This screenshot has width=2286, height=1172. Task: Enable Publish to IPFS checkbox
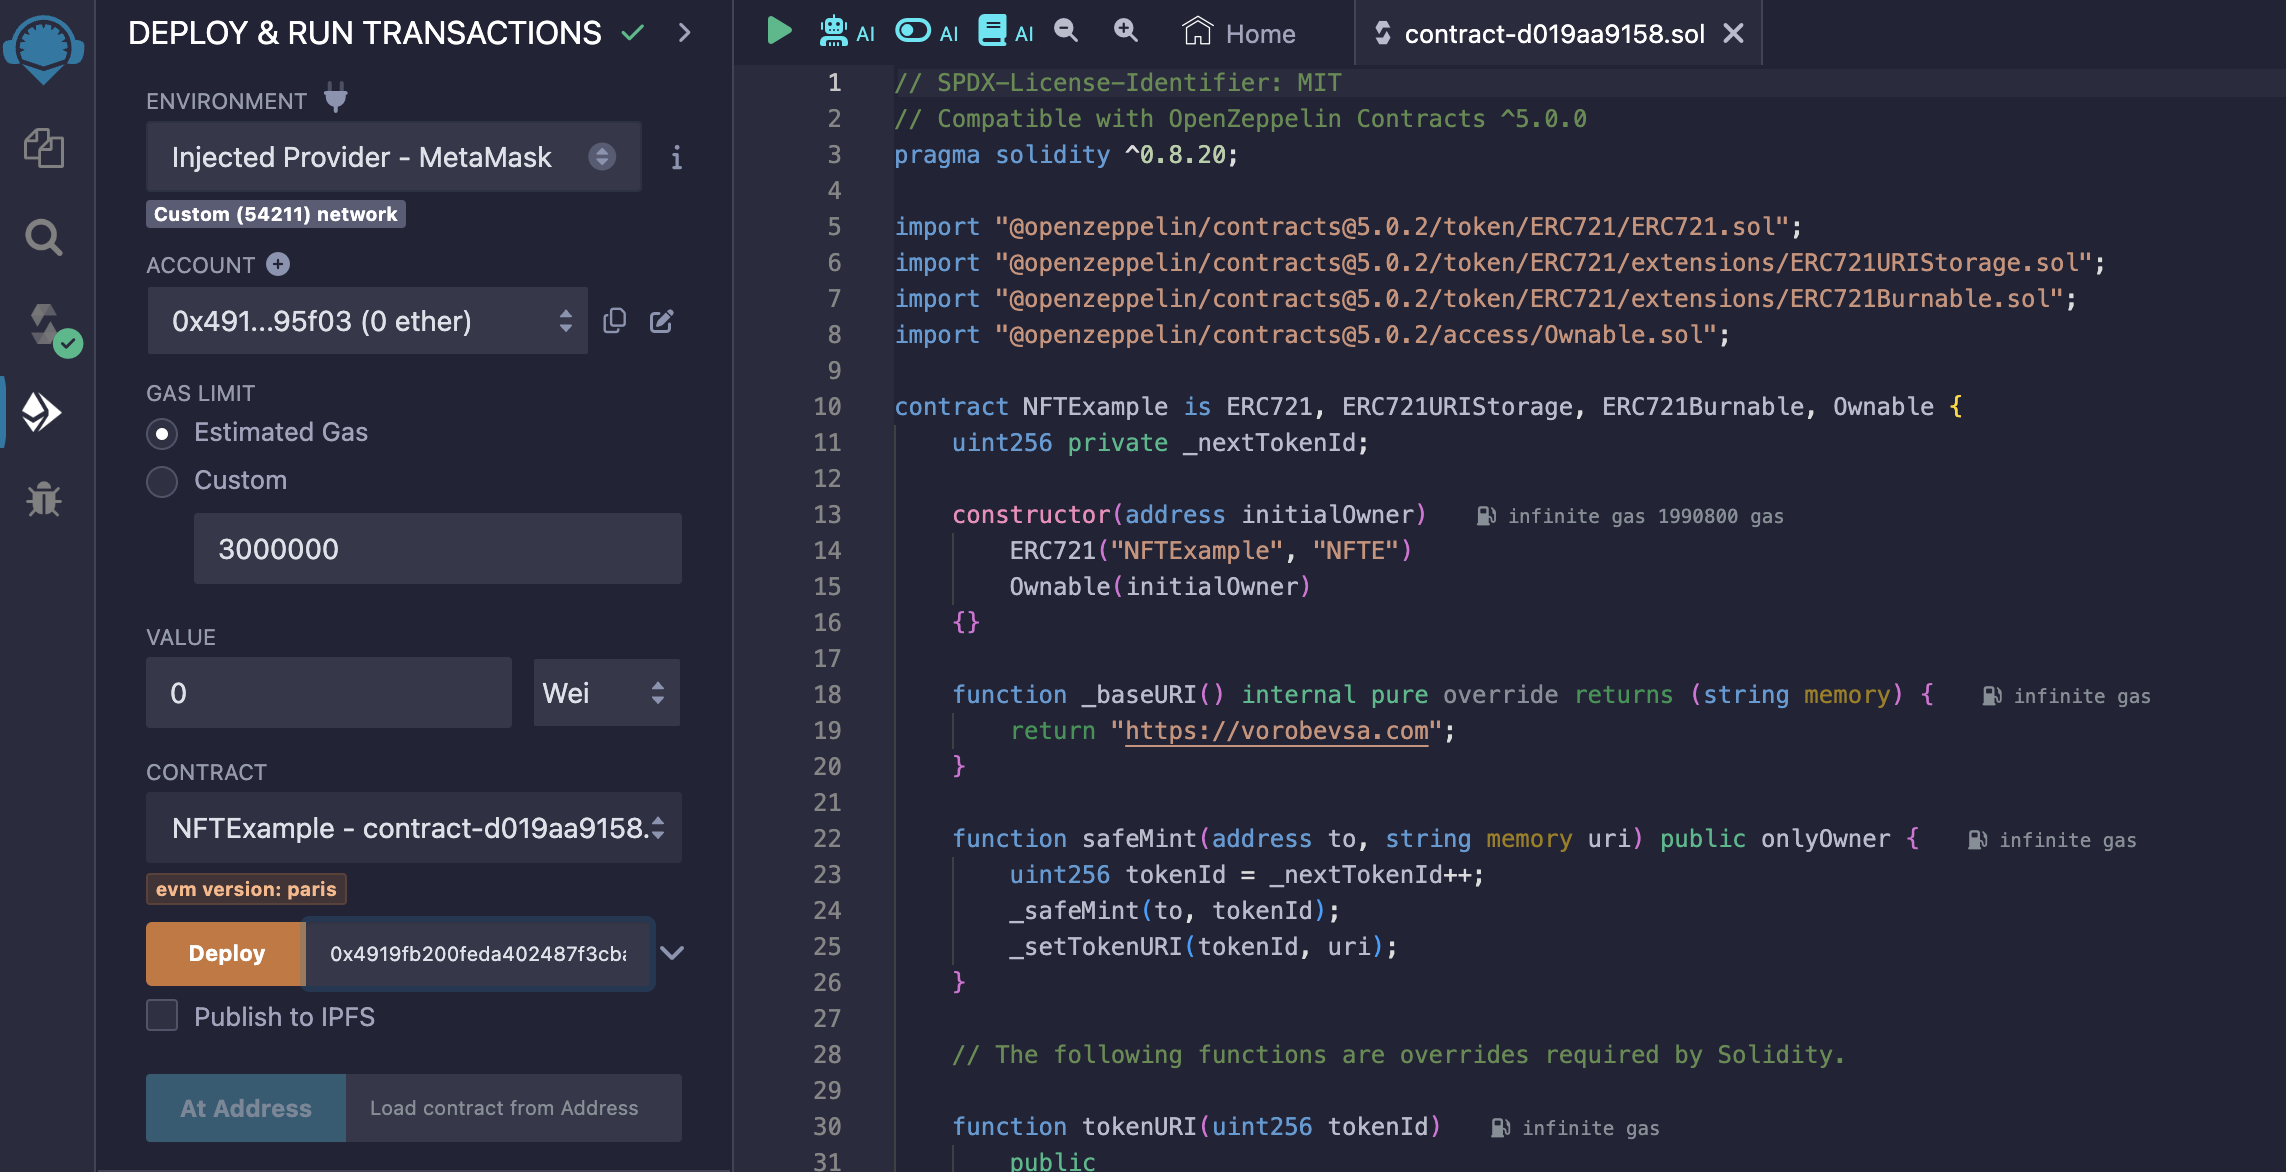click(161, 1017)
